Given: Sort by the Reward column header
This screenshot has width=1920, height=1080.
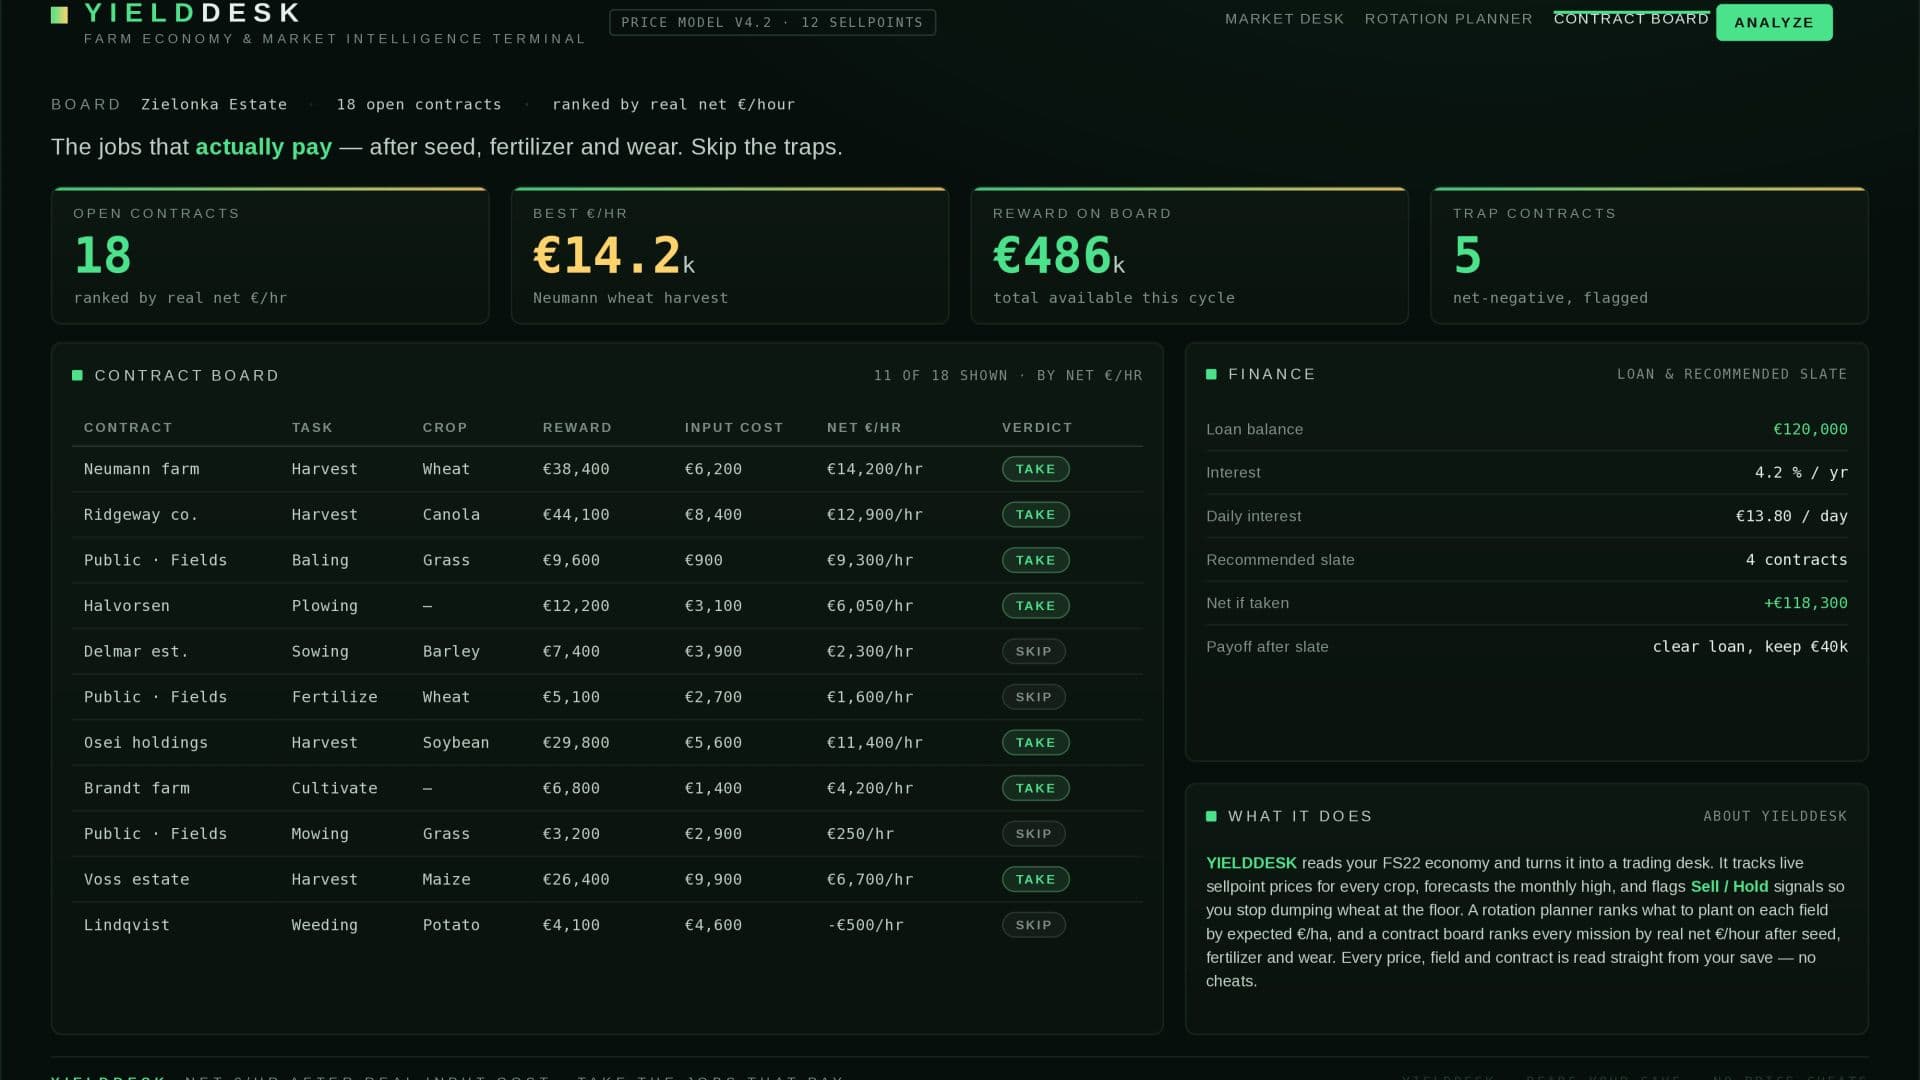Looking at the screenshot, I should (577, 427).
